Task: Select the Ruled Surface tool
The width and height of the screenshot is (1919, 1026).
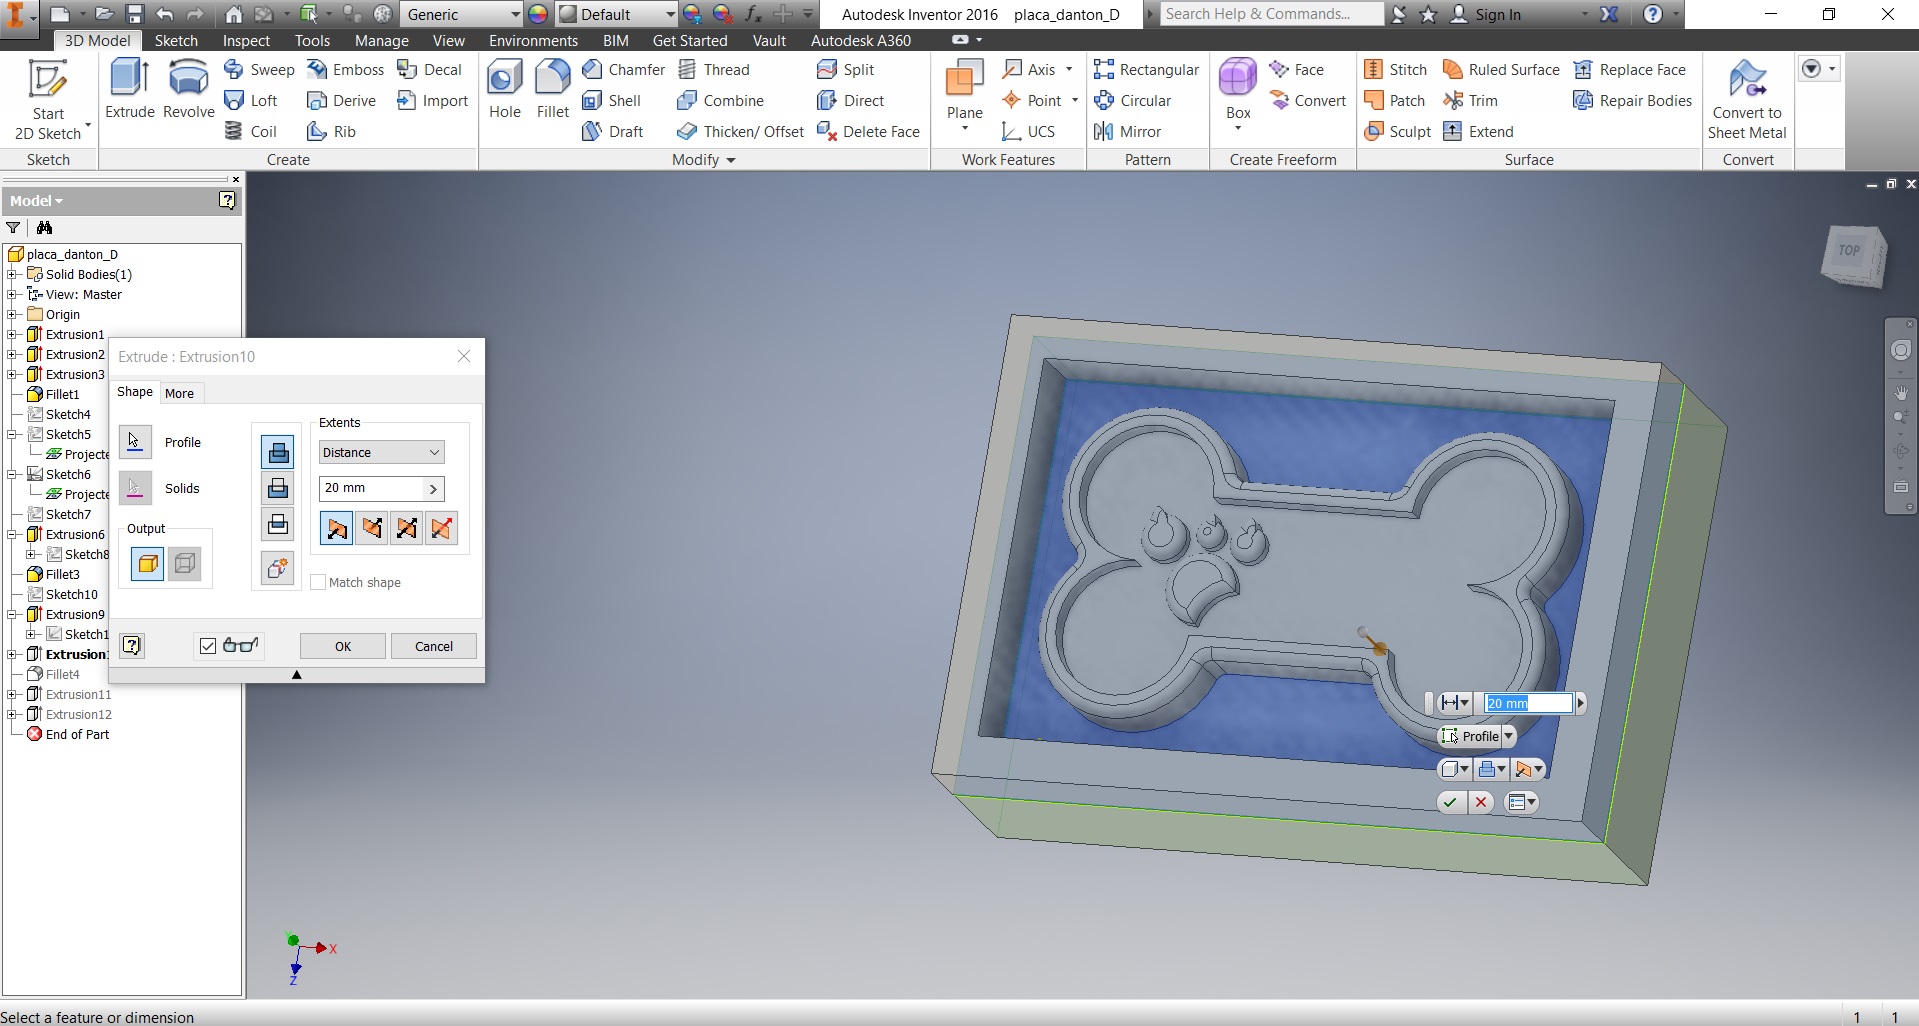Action: click(1501, 69)
